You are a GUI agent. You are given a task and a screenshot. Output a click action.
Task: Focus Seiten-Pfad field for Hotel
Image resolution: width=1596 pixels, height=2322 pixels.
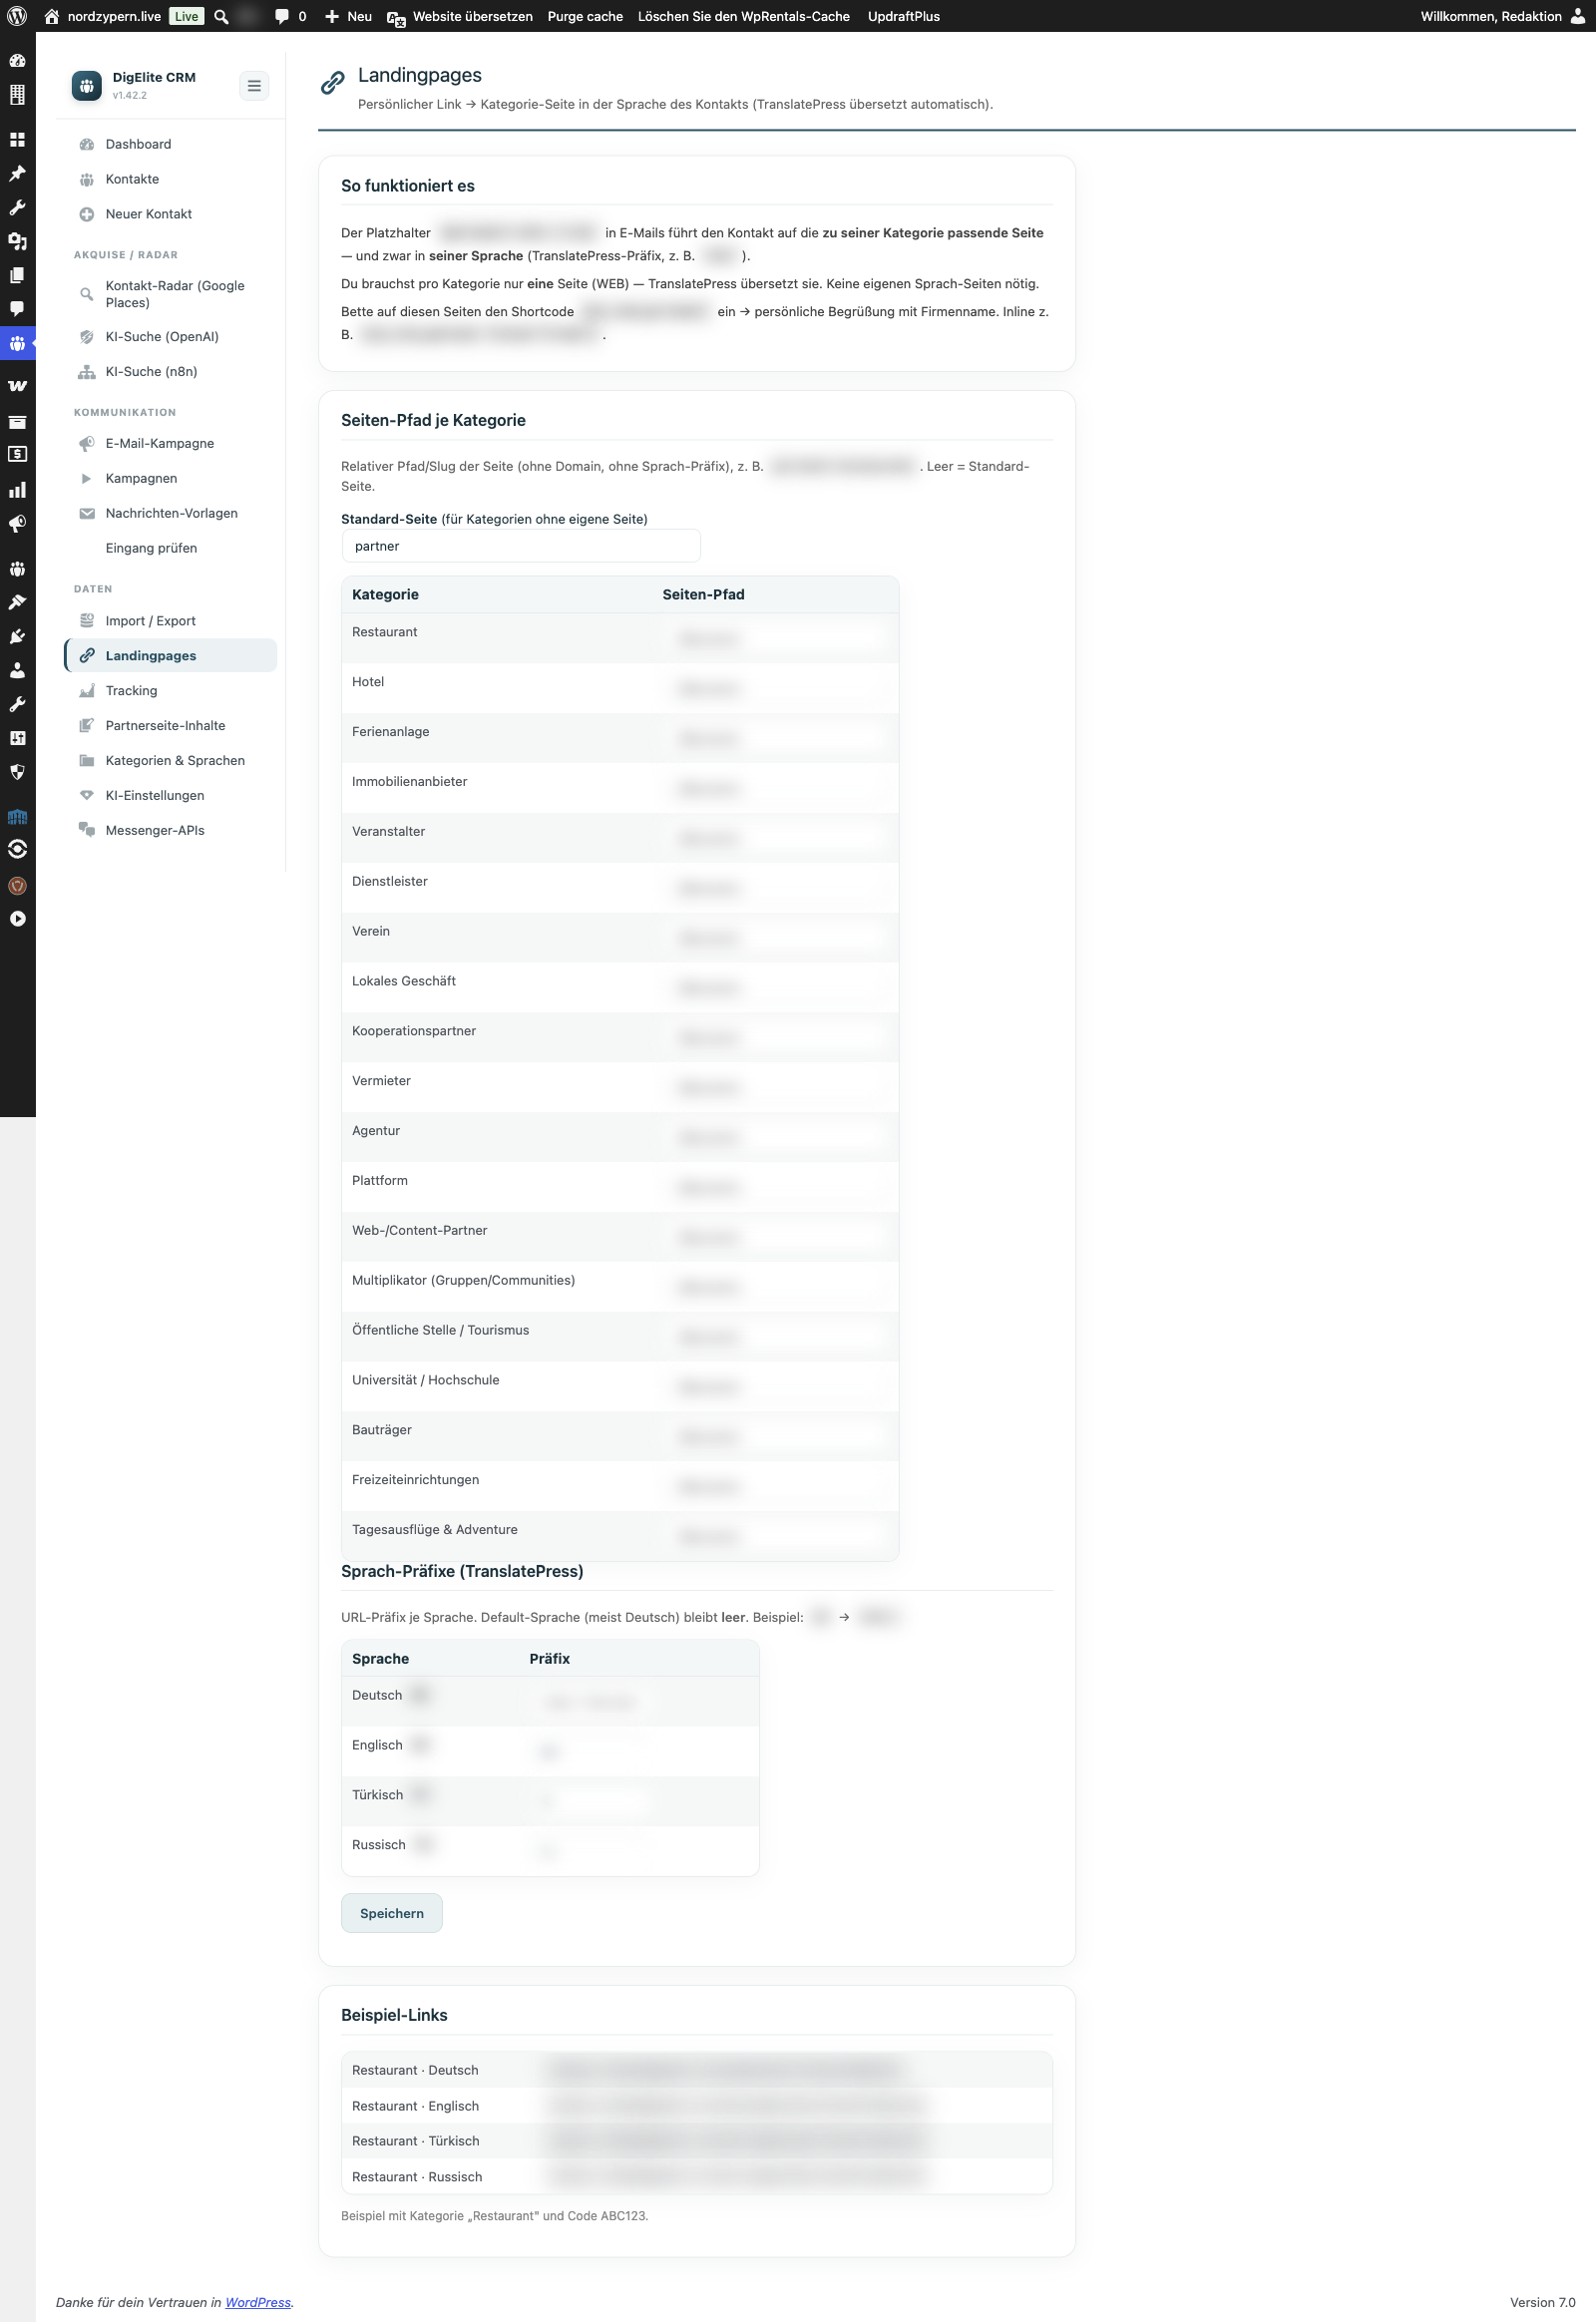(775, 688)
